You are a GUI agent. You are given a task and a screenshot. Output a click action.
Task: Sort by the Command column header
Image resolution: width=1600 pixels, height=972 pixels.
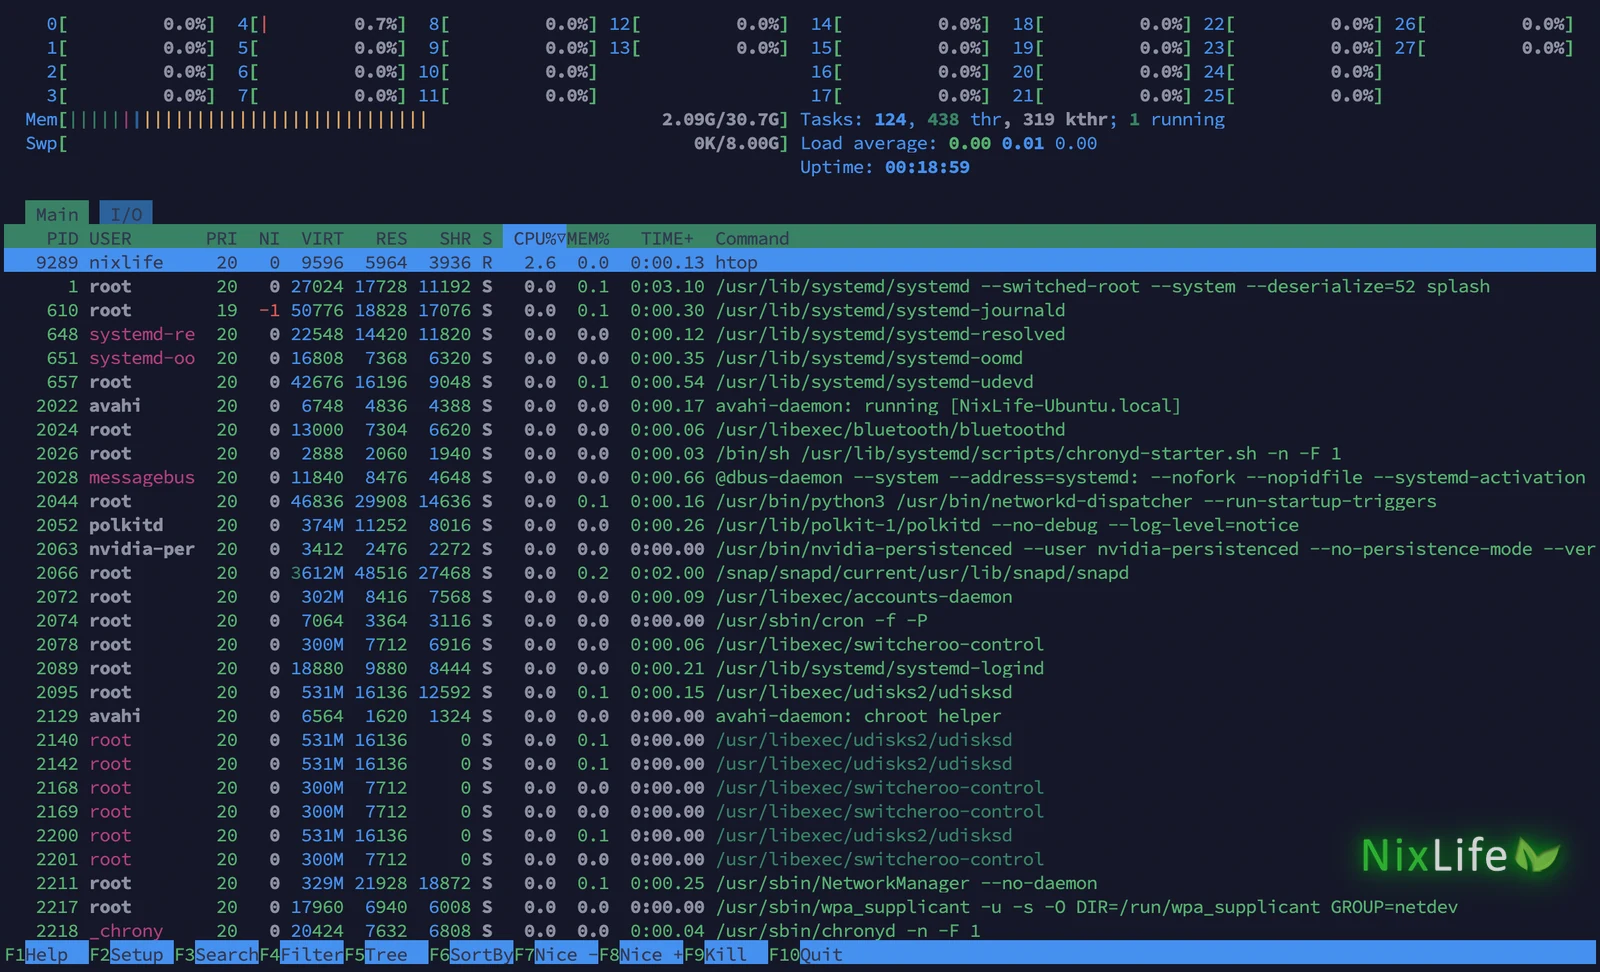752,238
